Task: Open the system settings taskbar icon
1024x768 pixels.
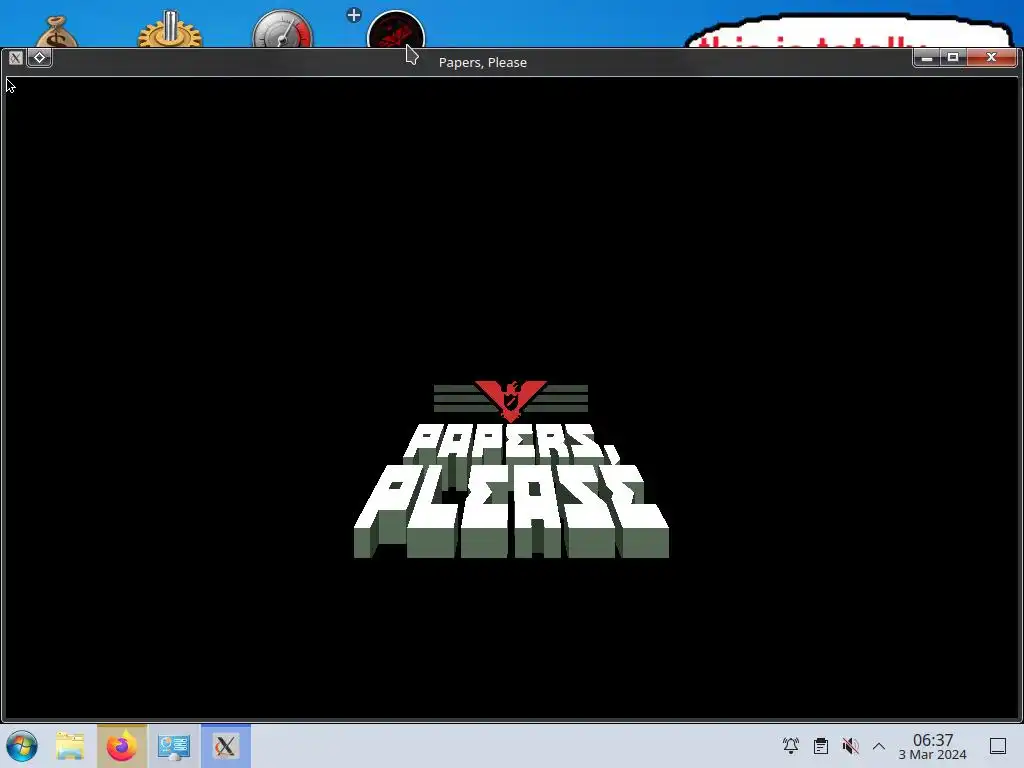Action: 174,746
